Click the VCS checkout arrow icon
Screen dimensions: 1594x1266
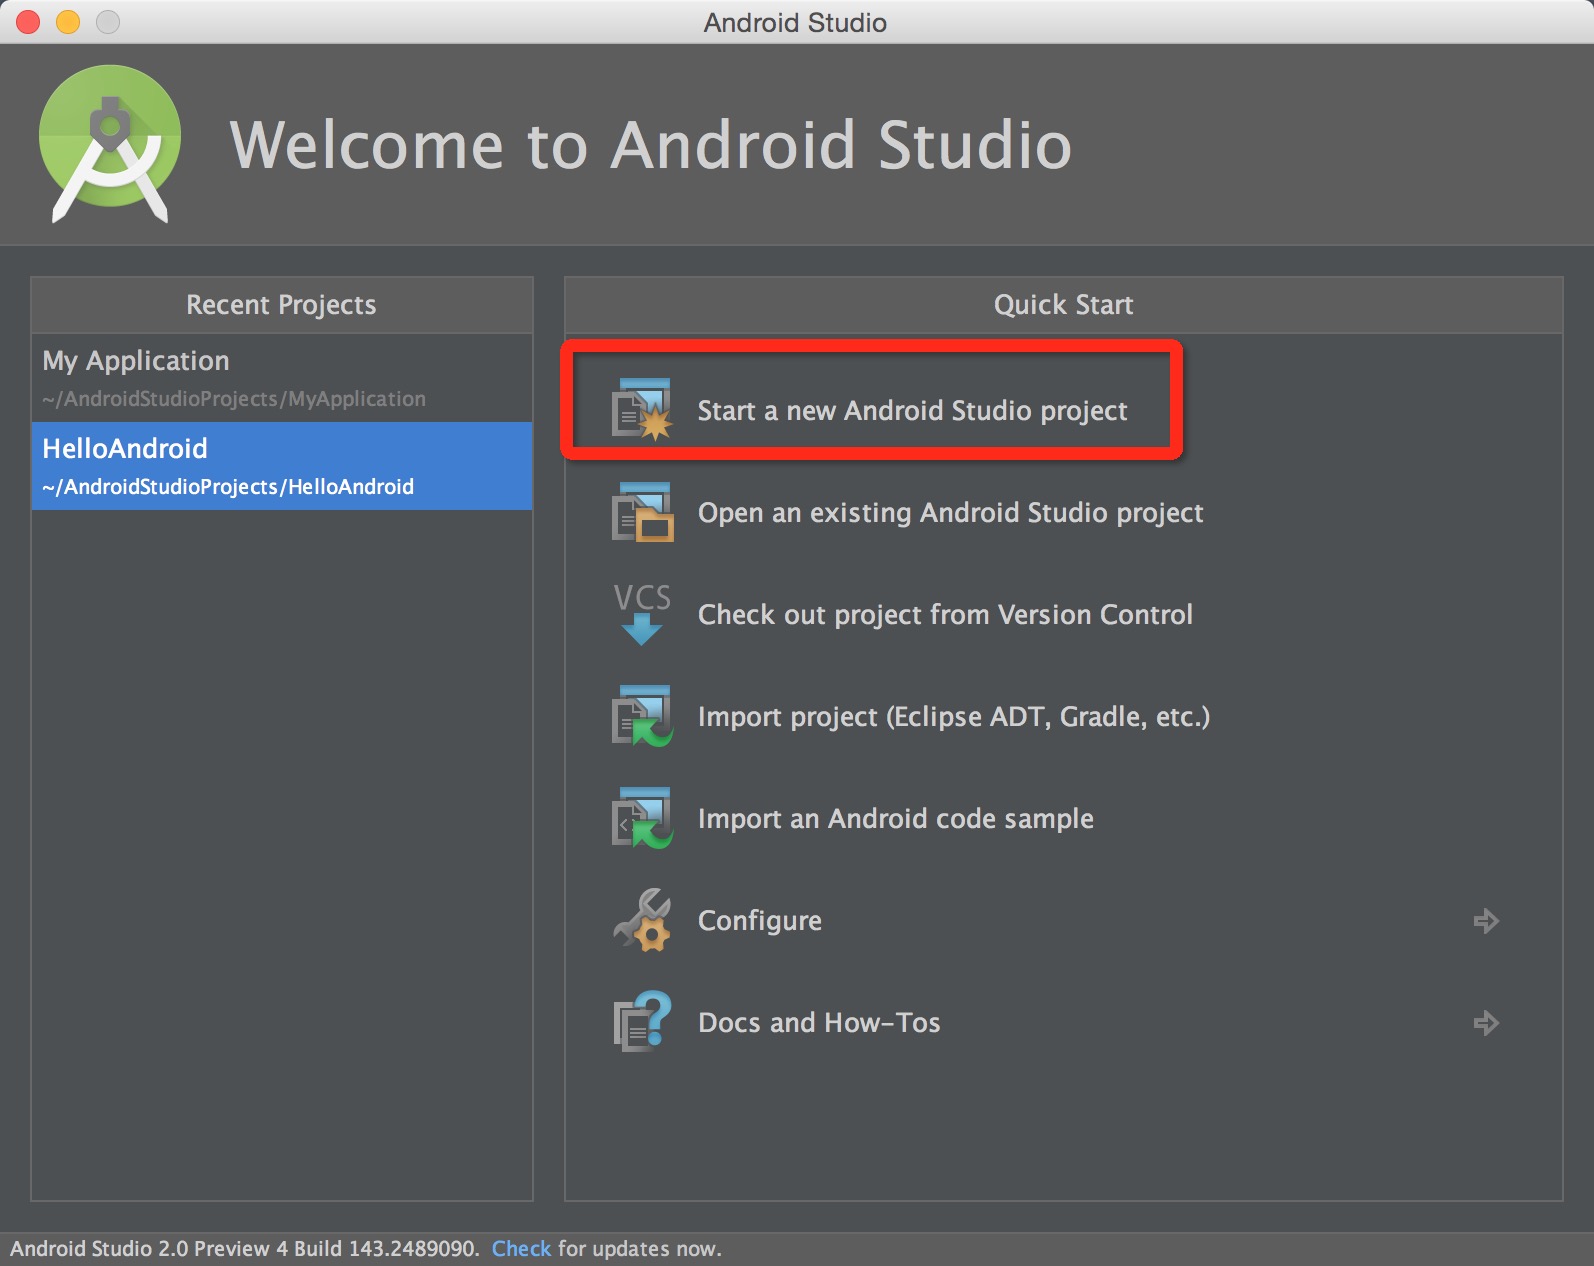click(x=642, y=614)
